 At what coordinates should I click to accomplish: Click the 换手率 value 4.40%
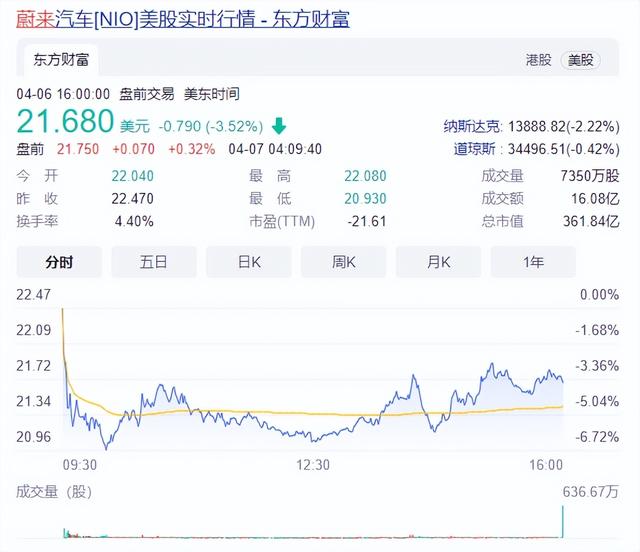click(134, 221)
